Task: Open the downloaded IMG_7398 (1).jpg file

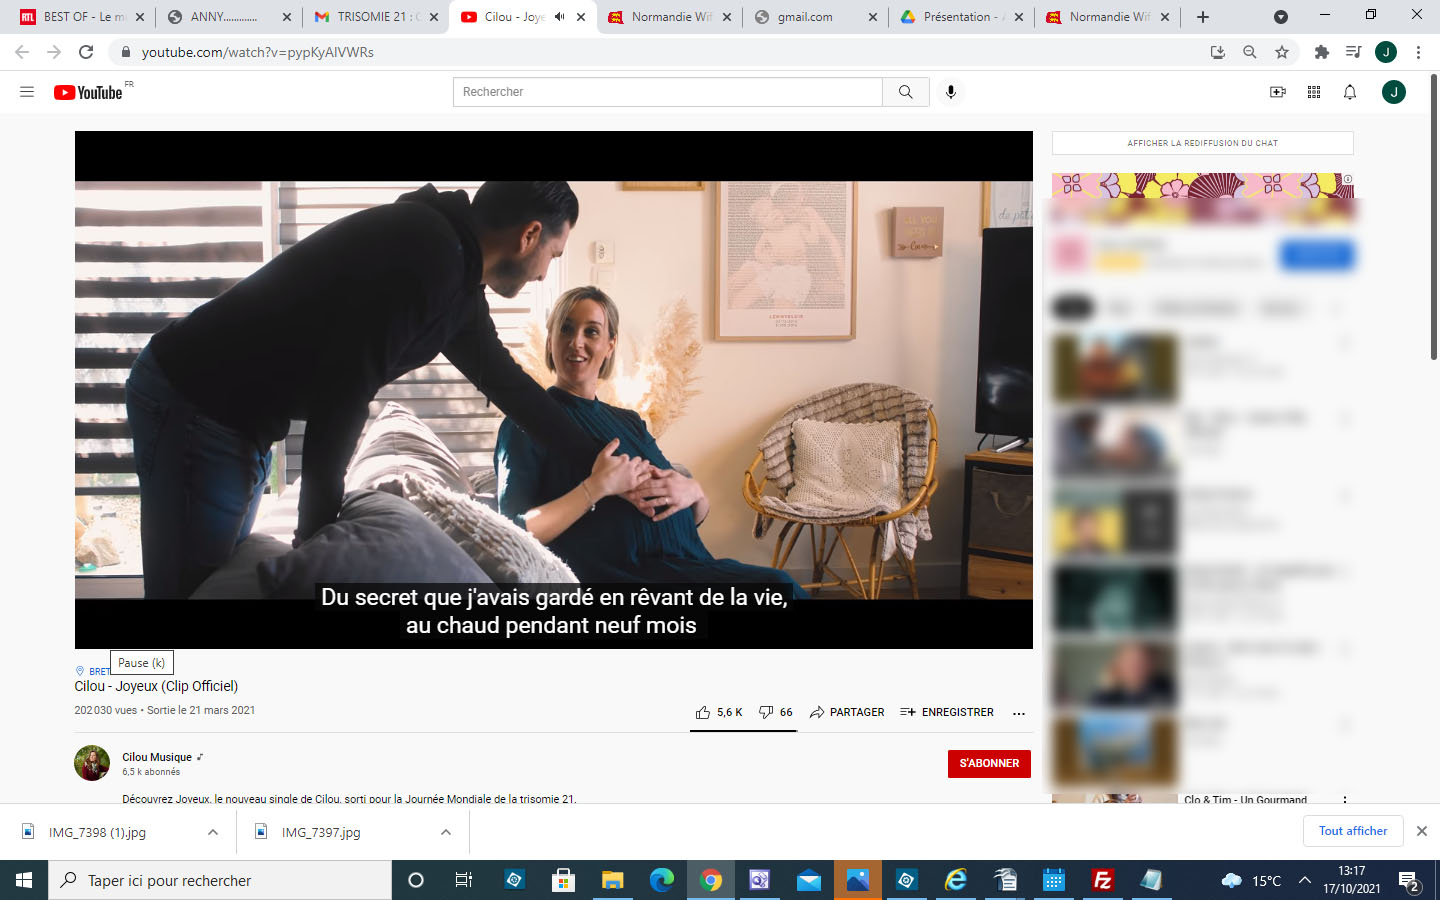Action: (x=98, y=832)
